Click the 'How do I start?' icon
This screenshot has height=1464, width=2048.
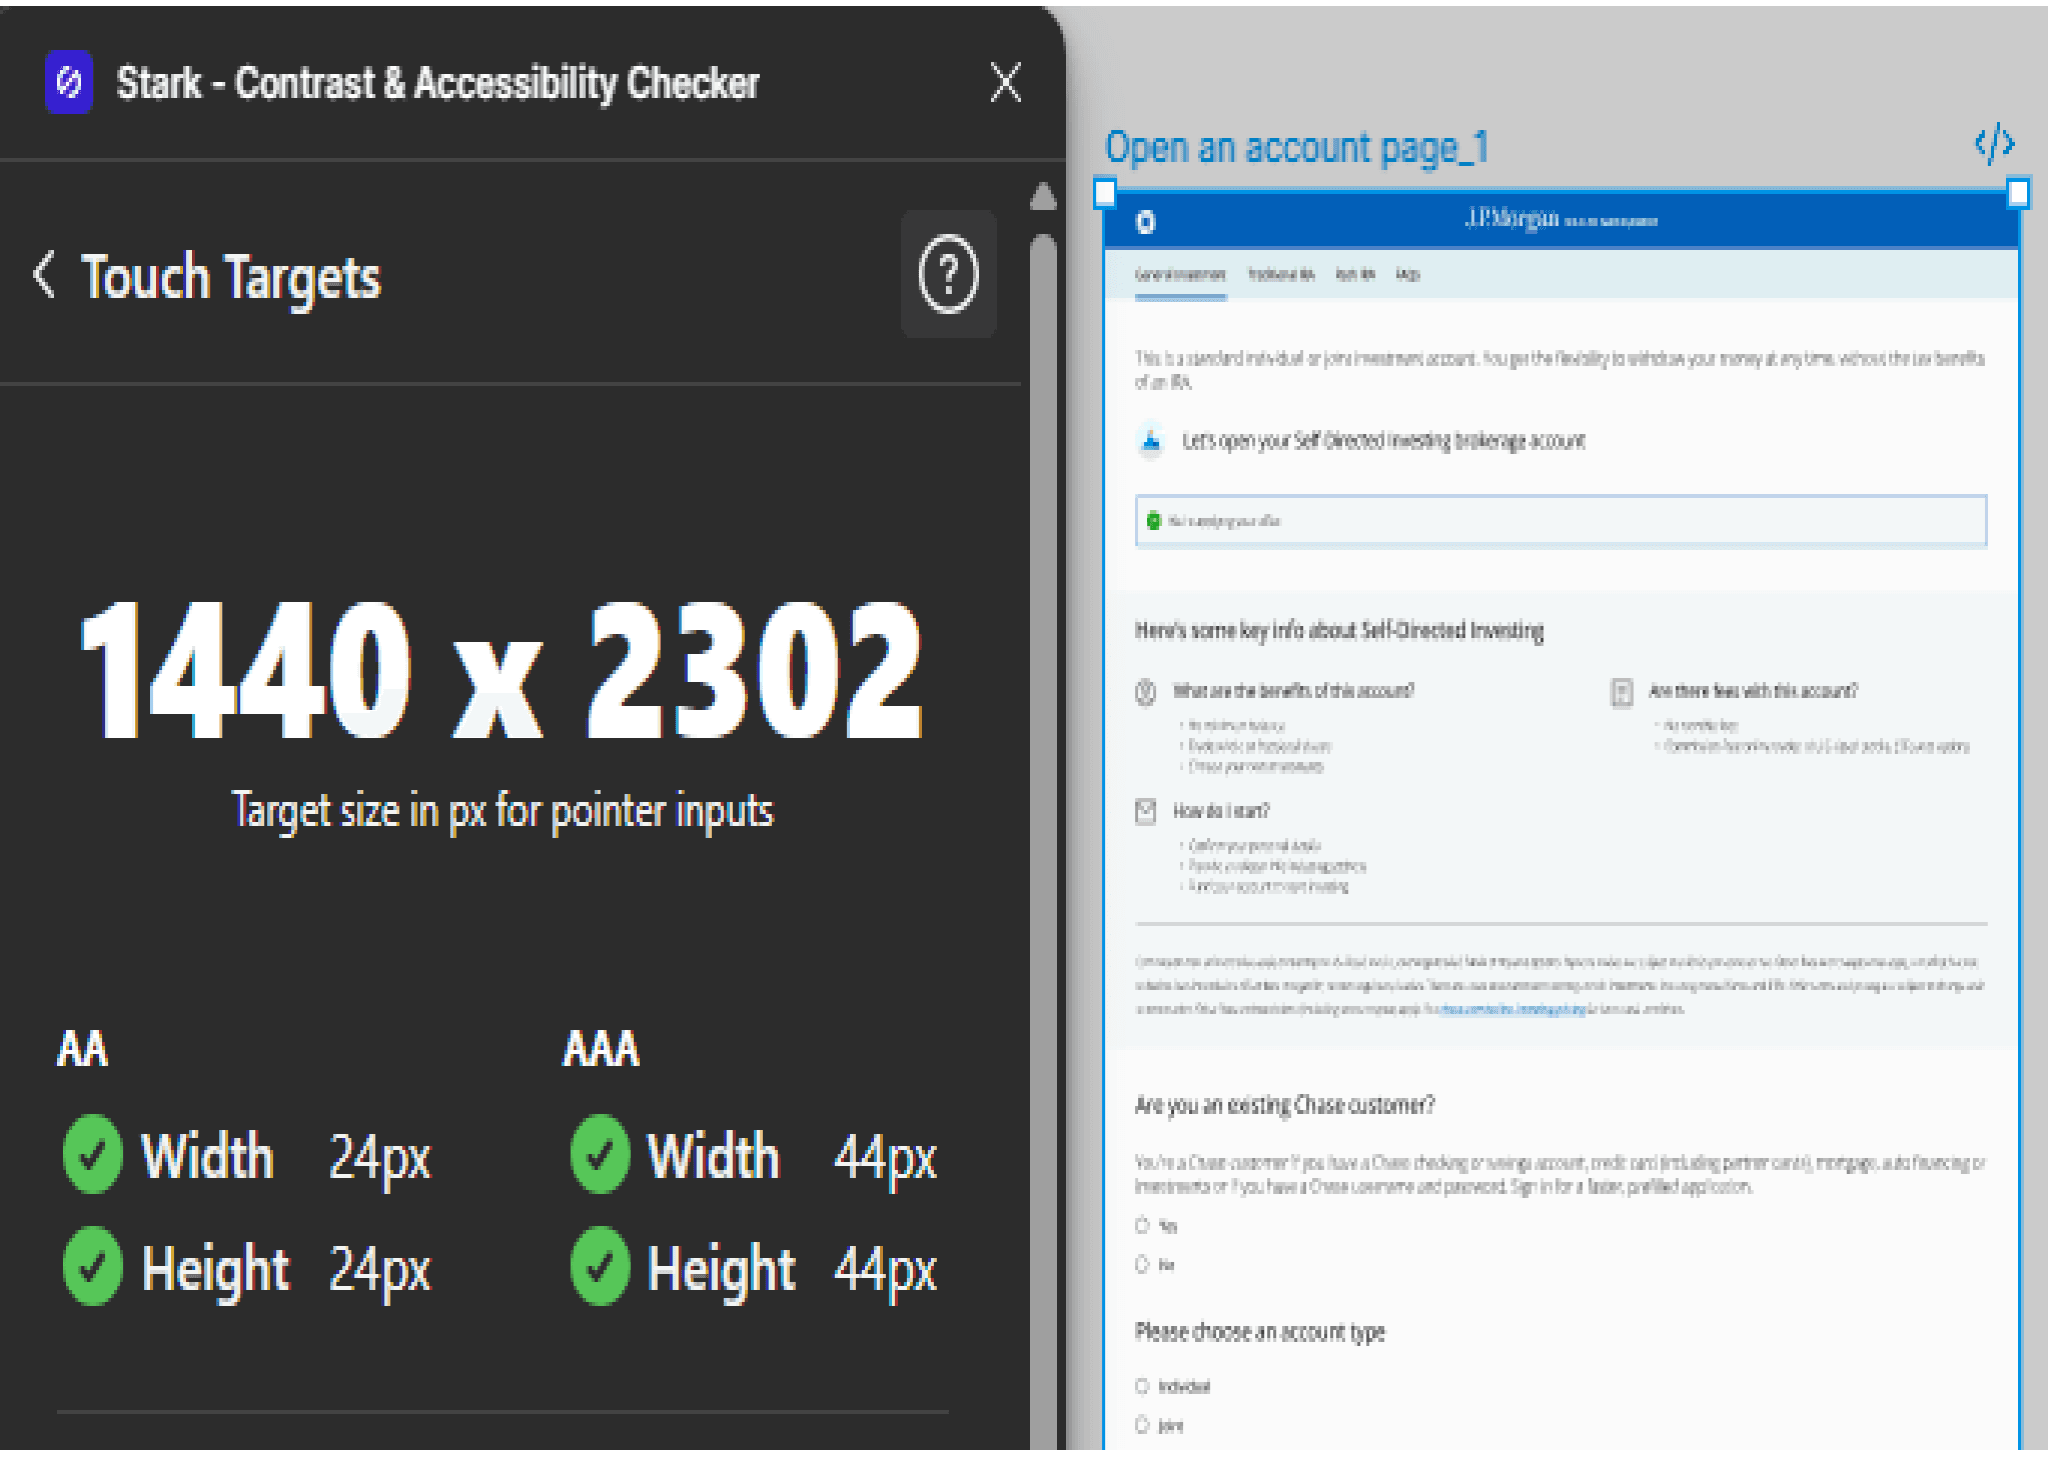1146,811
